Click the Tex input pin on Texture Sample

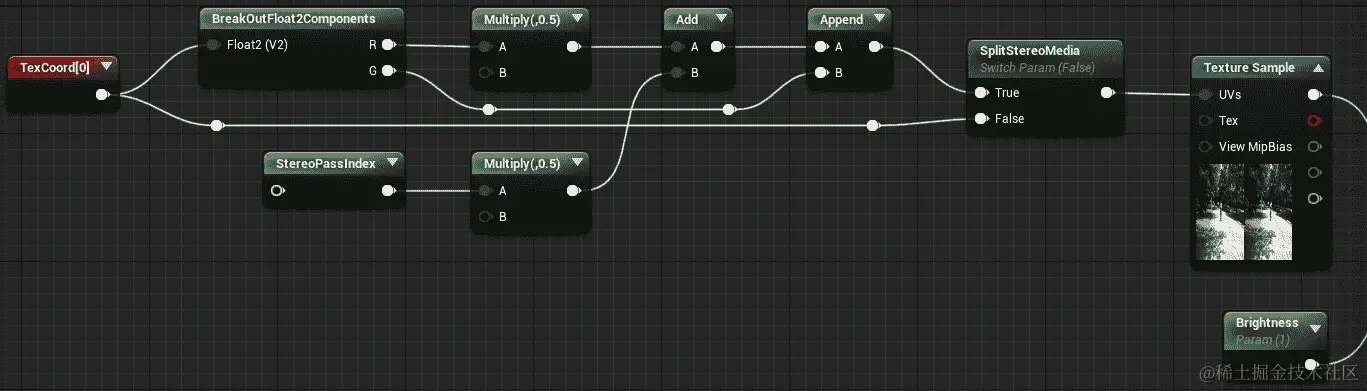click(x=1205, y=121)
